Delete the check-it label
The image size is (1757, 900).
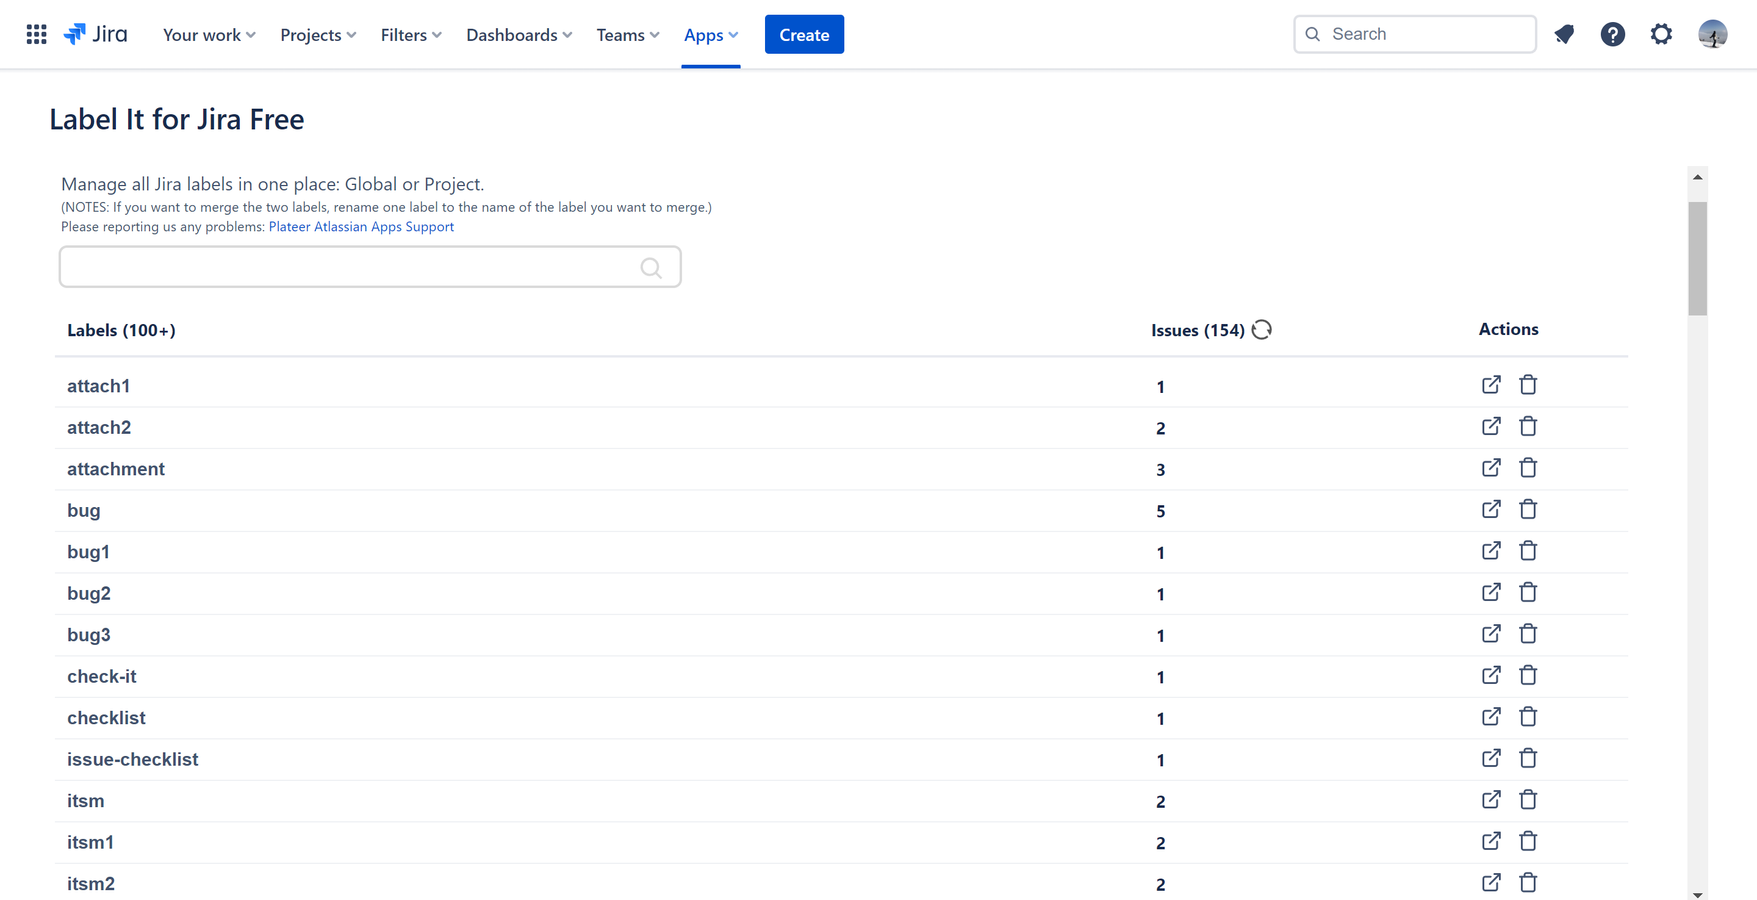[1528, 675]
